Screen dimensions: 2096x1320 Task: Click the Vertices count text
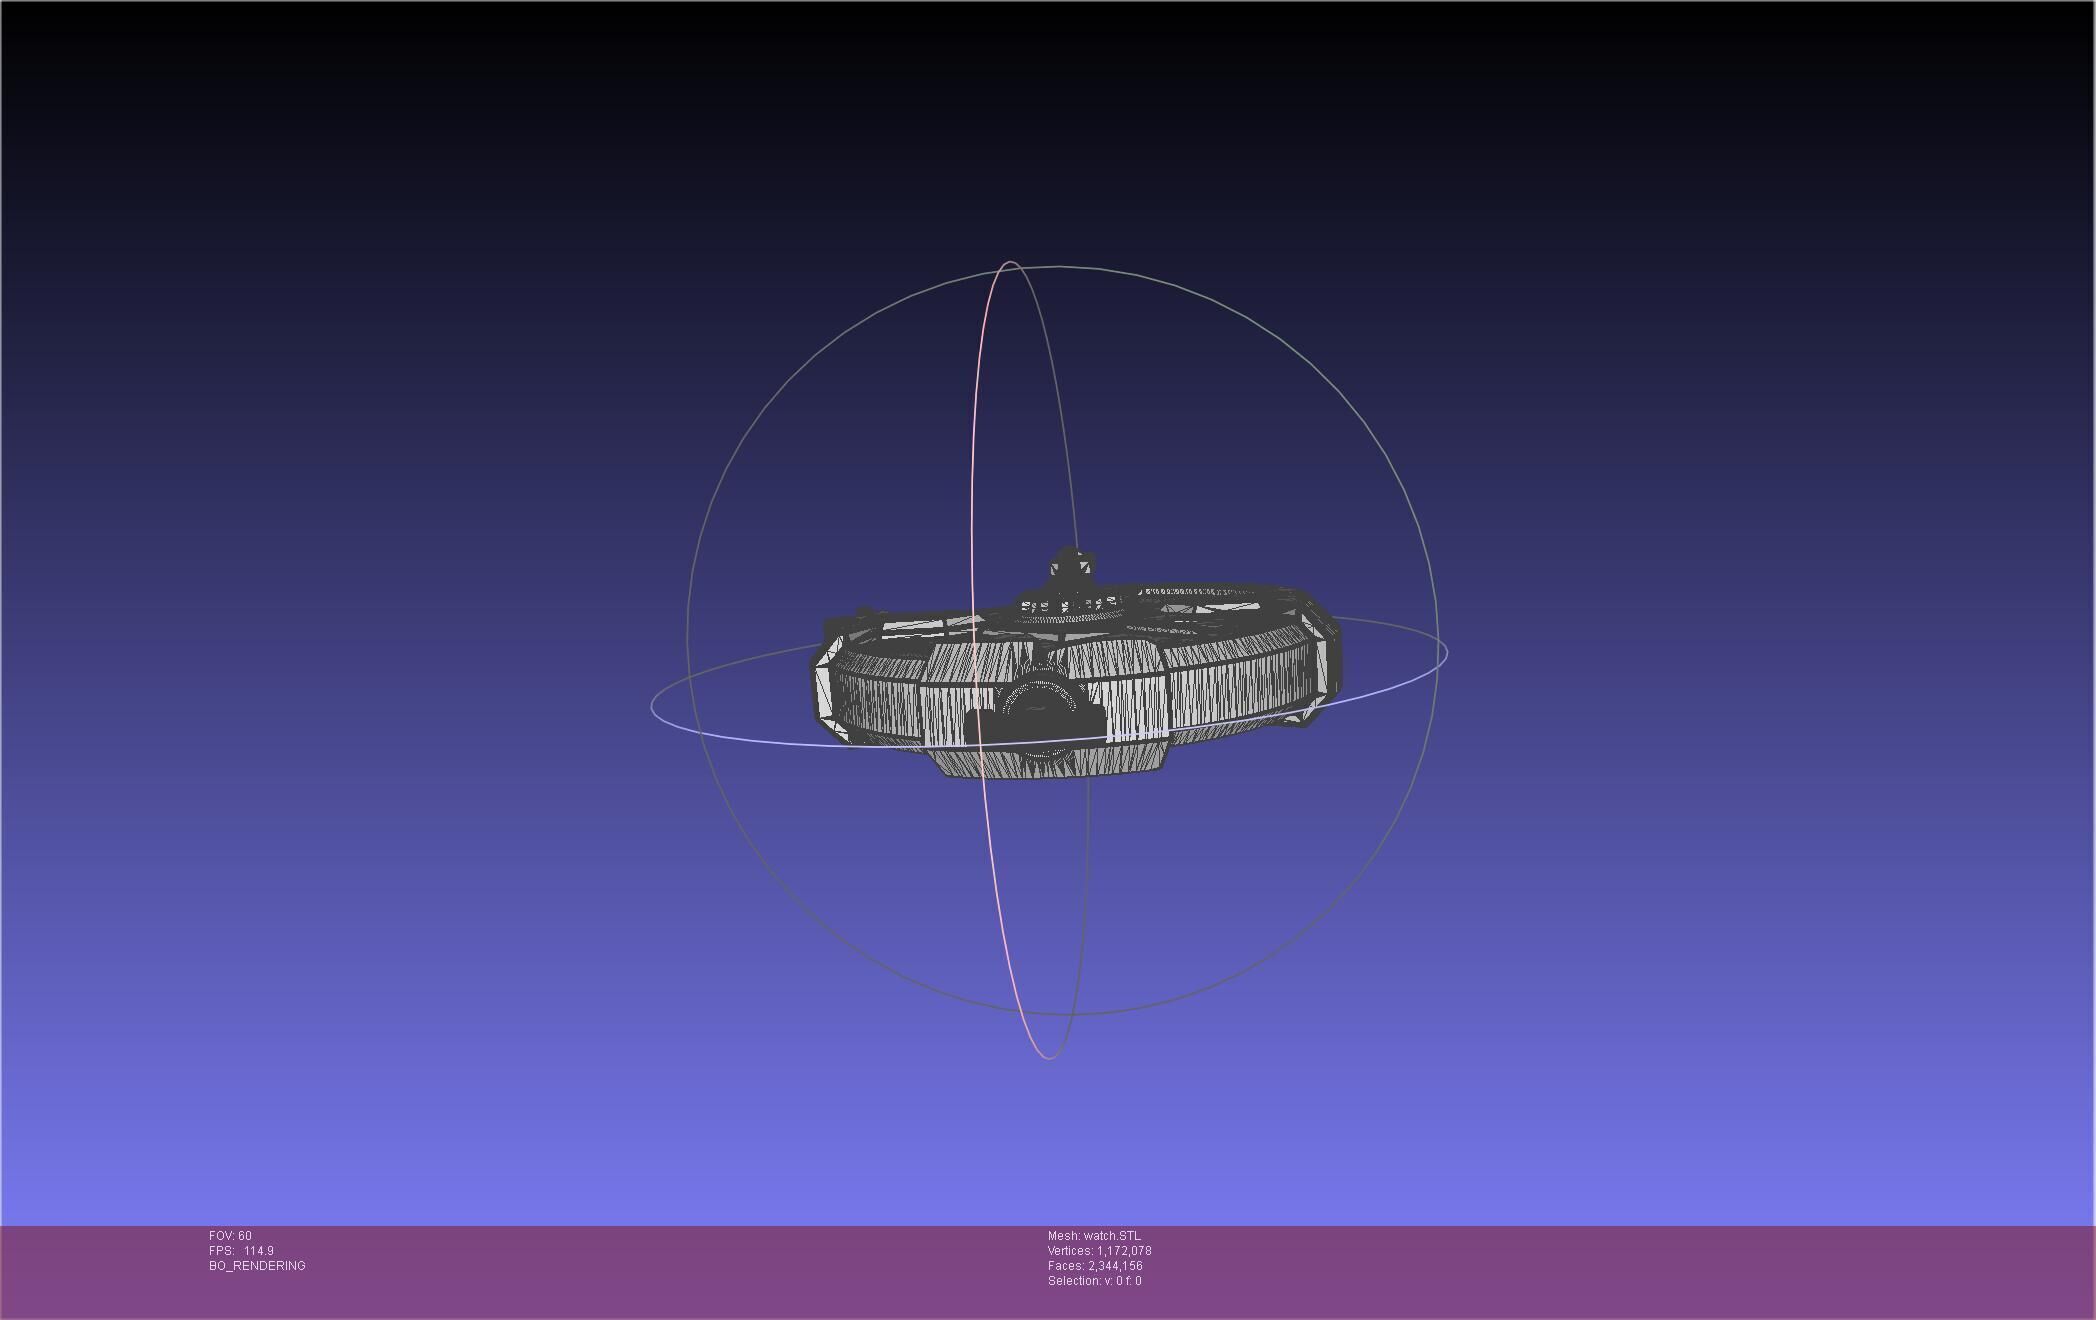point(1099,1251)
